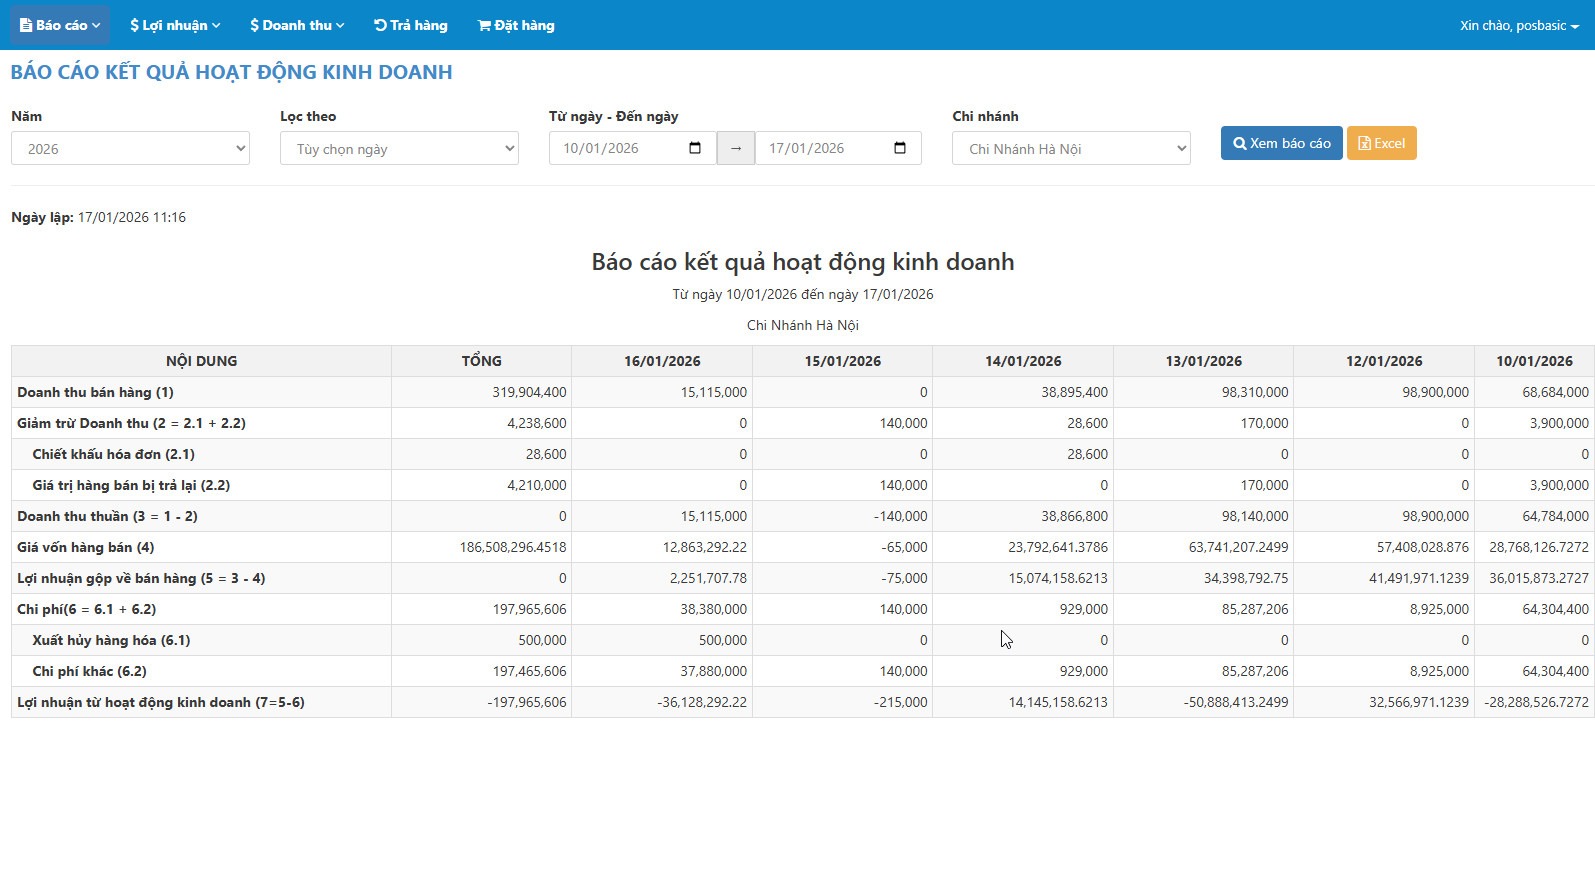The image size is (1595, 894).
Task: Click the 16/01/2026 column header
Action: [x=662, y=361]
